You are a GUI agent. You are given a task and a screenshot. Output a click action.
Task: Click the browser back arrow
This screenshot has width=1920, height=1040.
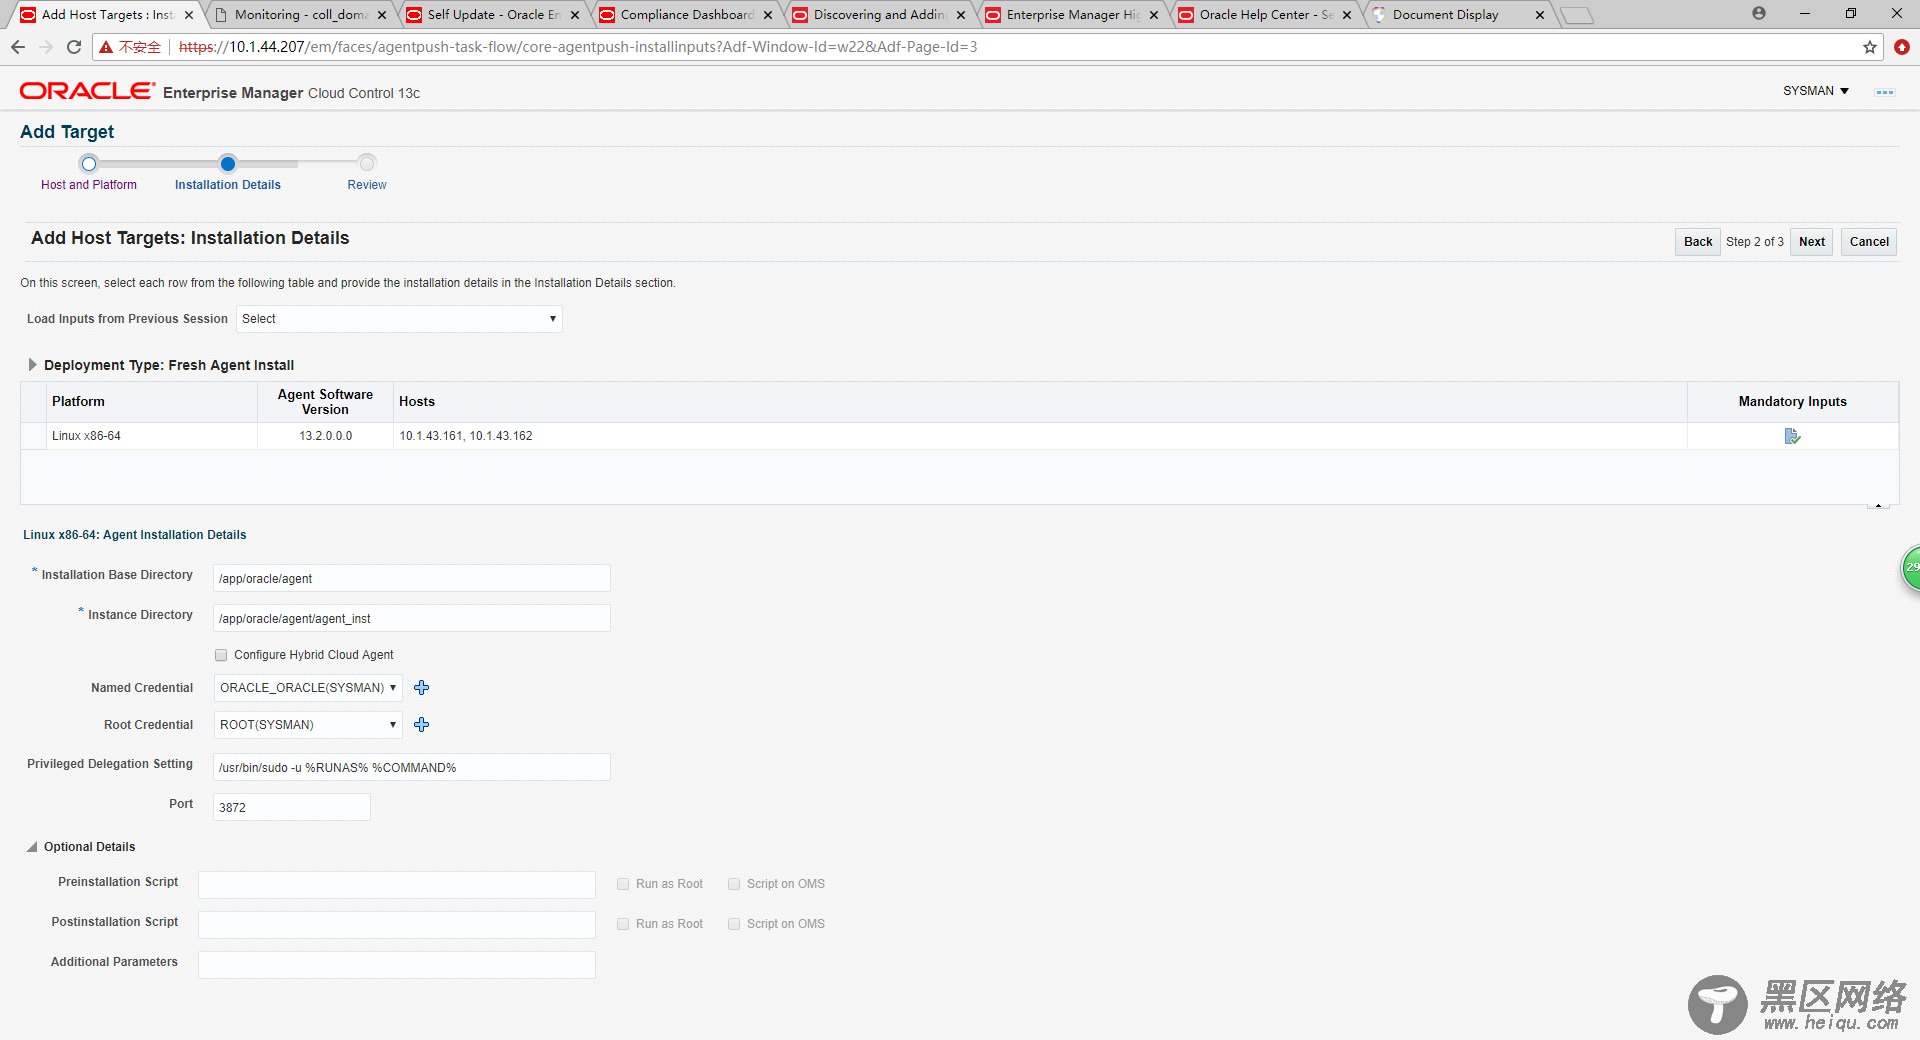pyautogui.click(x=18, y=47)
